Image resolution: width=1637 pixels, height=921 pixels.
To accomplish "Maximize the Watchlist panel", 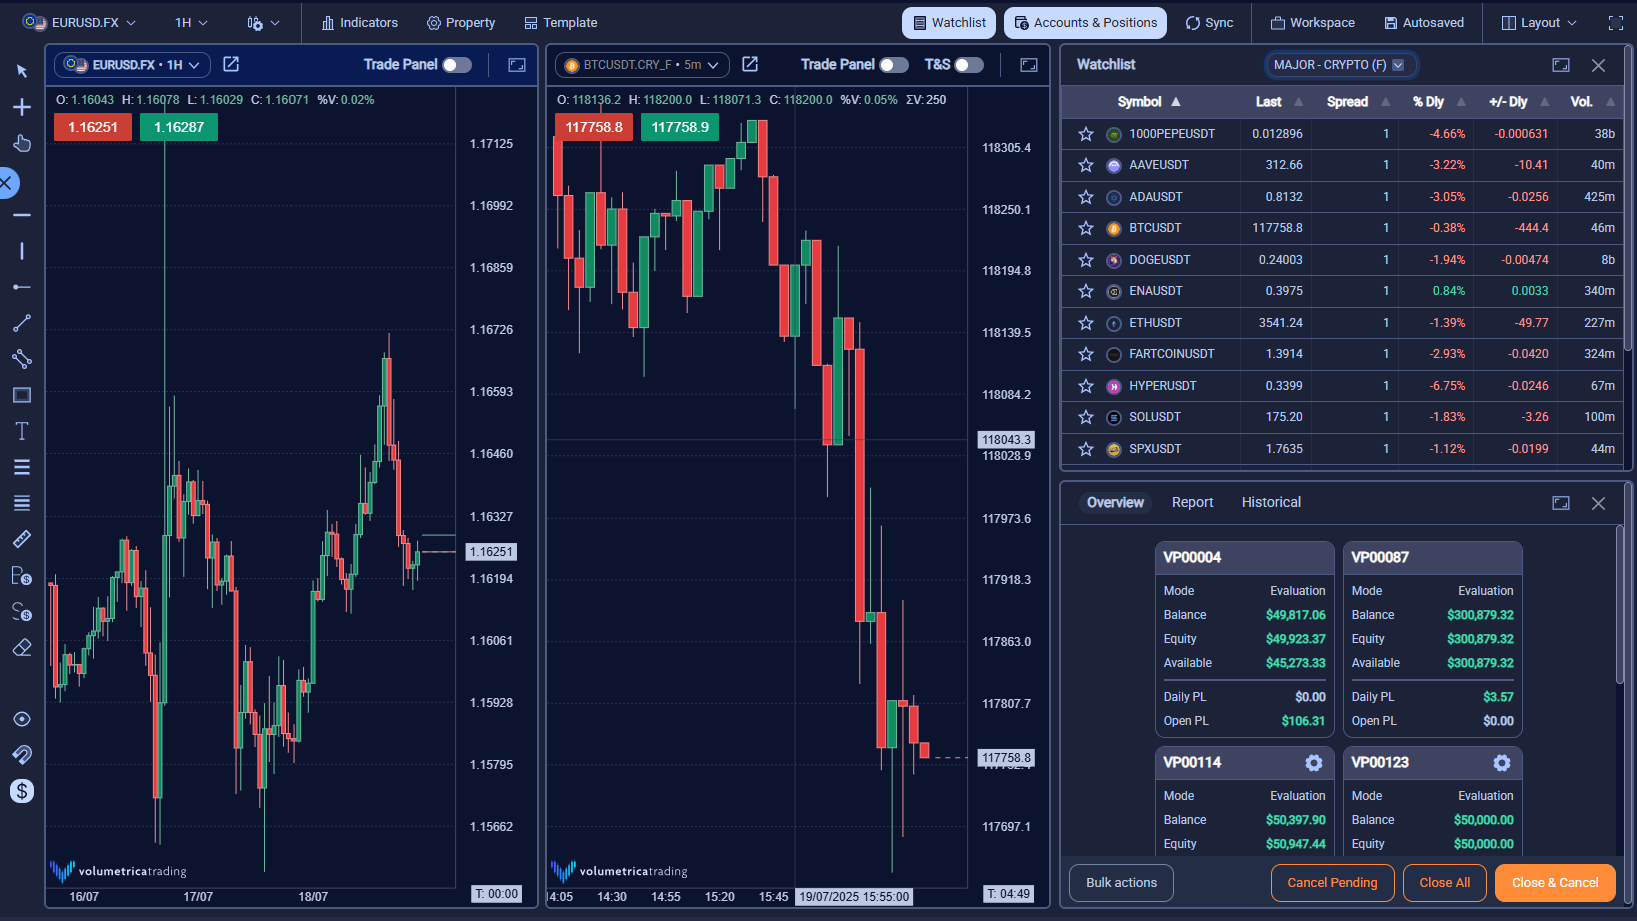I will coord(1561,65).
